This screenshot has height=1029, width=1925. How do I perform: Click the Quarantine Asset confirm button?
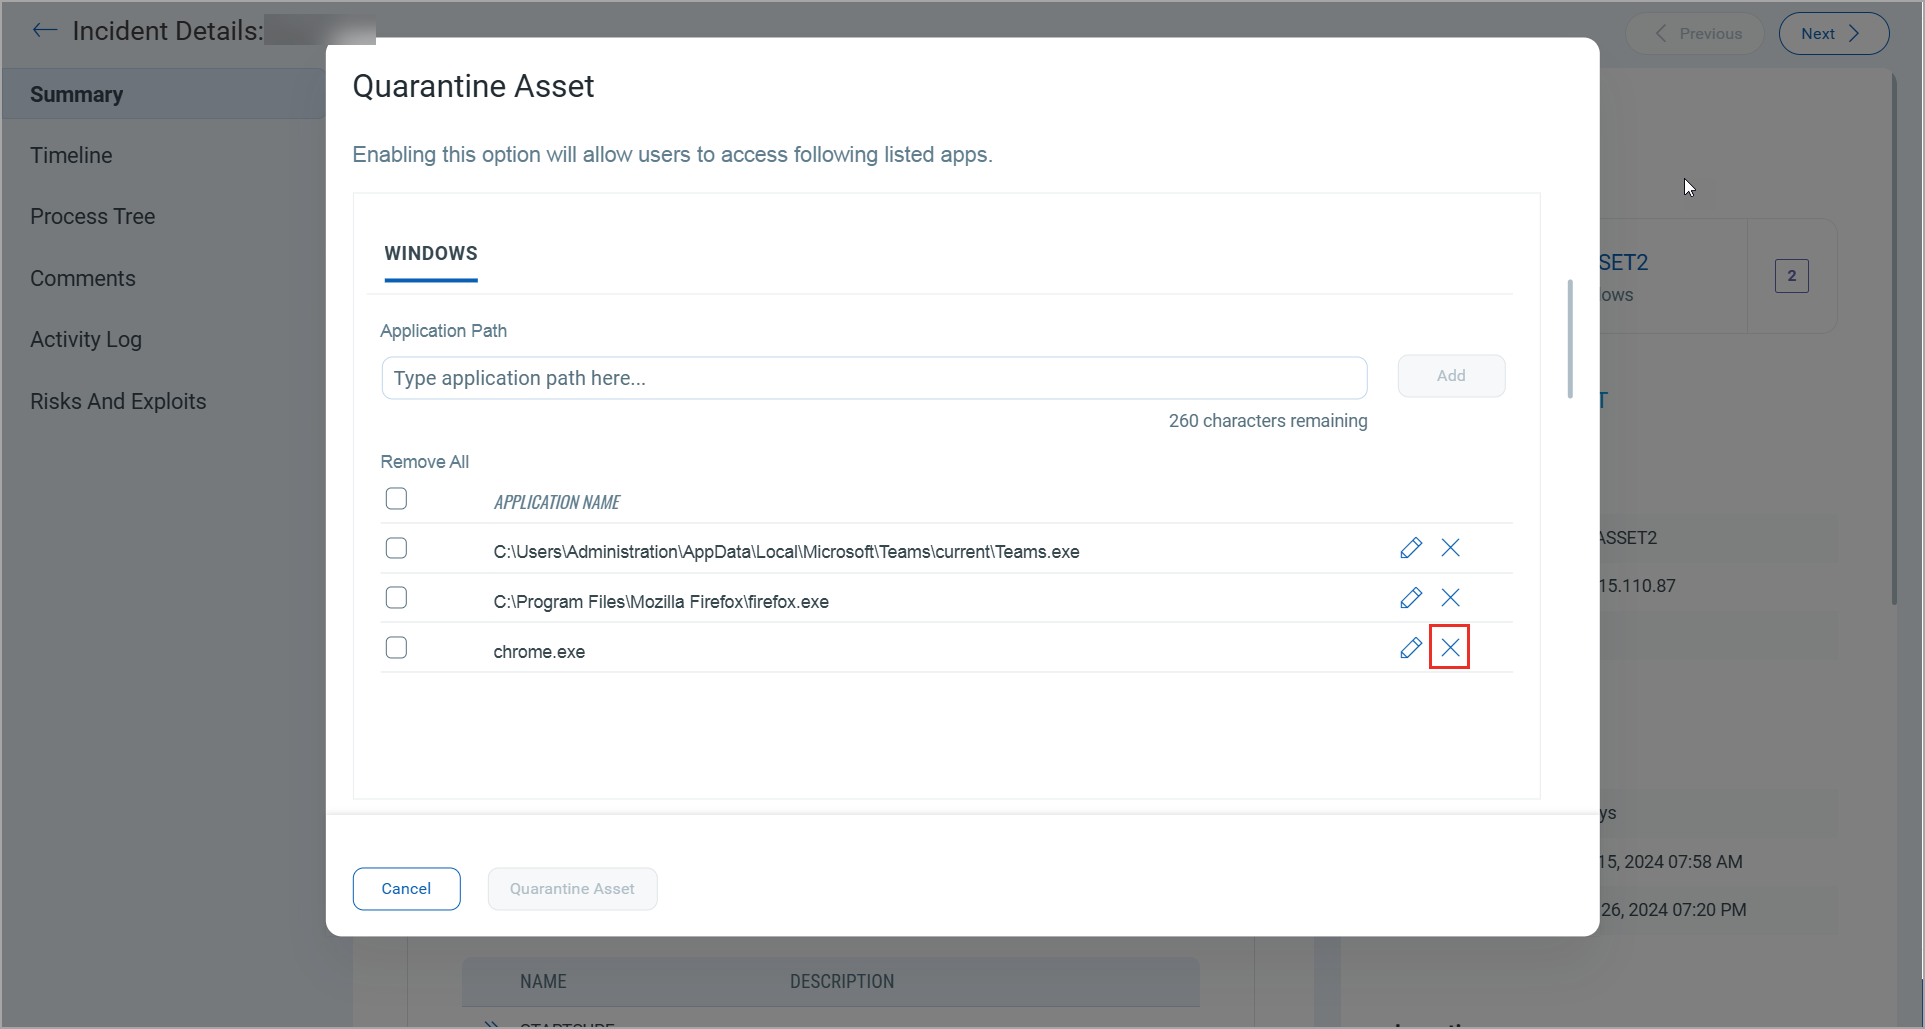572,888
